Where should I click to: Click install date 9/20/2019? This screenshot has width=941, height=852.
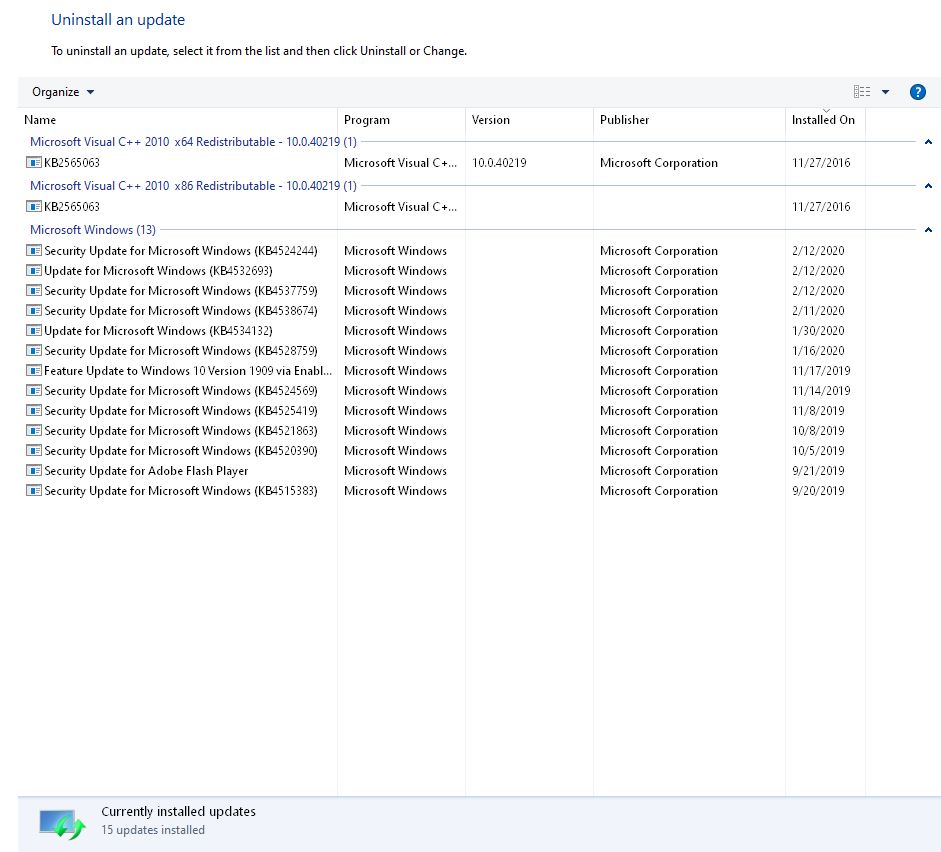coord(818,491)
